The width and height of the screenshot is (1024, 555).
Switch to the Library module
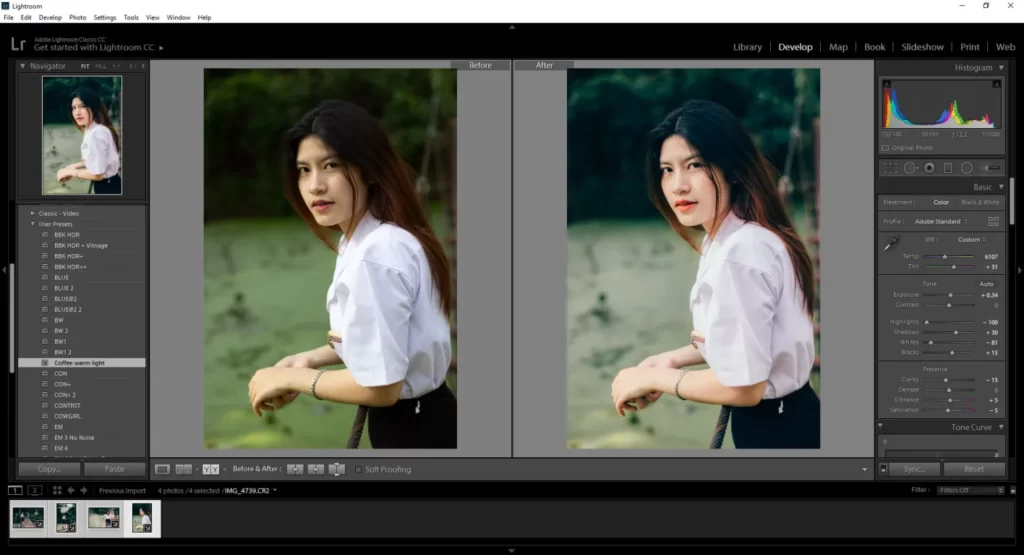(747, 47)
